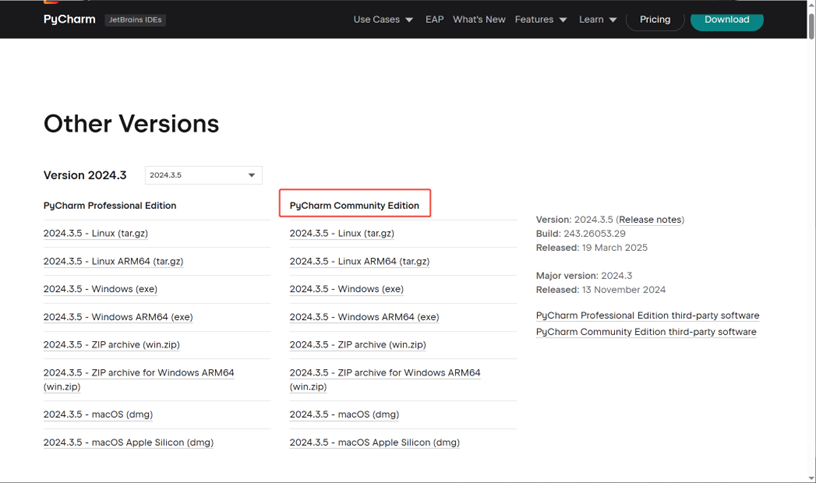Open the Release notes link

(x=650, y=219)
